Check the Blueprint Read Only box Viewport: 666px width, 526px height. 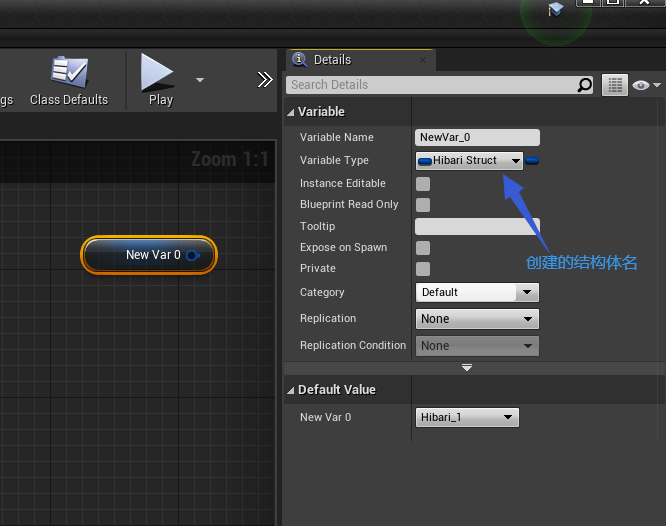[423, 205]
